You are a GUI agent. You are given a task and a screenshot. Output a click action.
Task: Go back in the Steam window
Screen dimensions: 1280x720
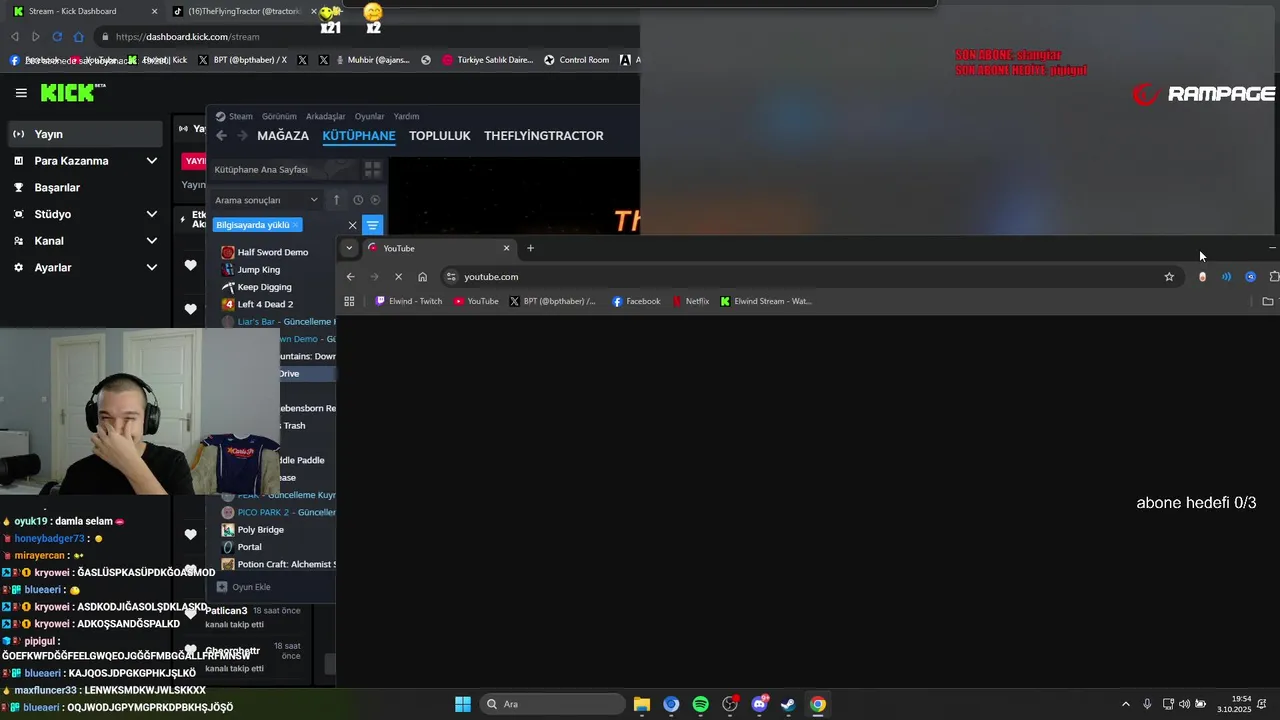coord(222,136)
